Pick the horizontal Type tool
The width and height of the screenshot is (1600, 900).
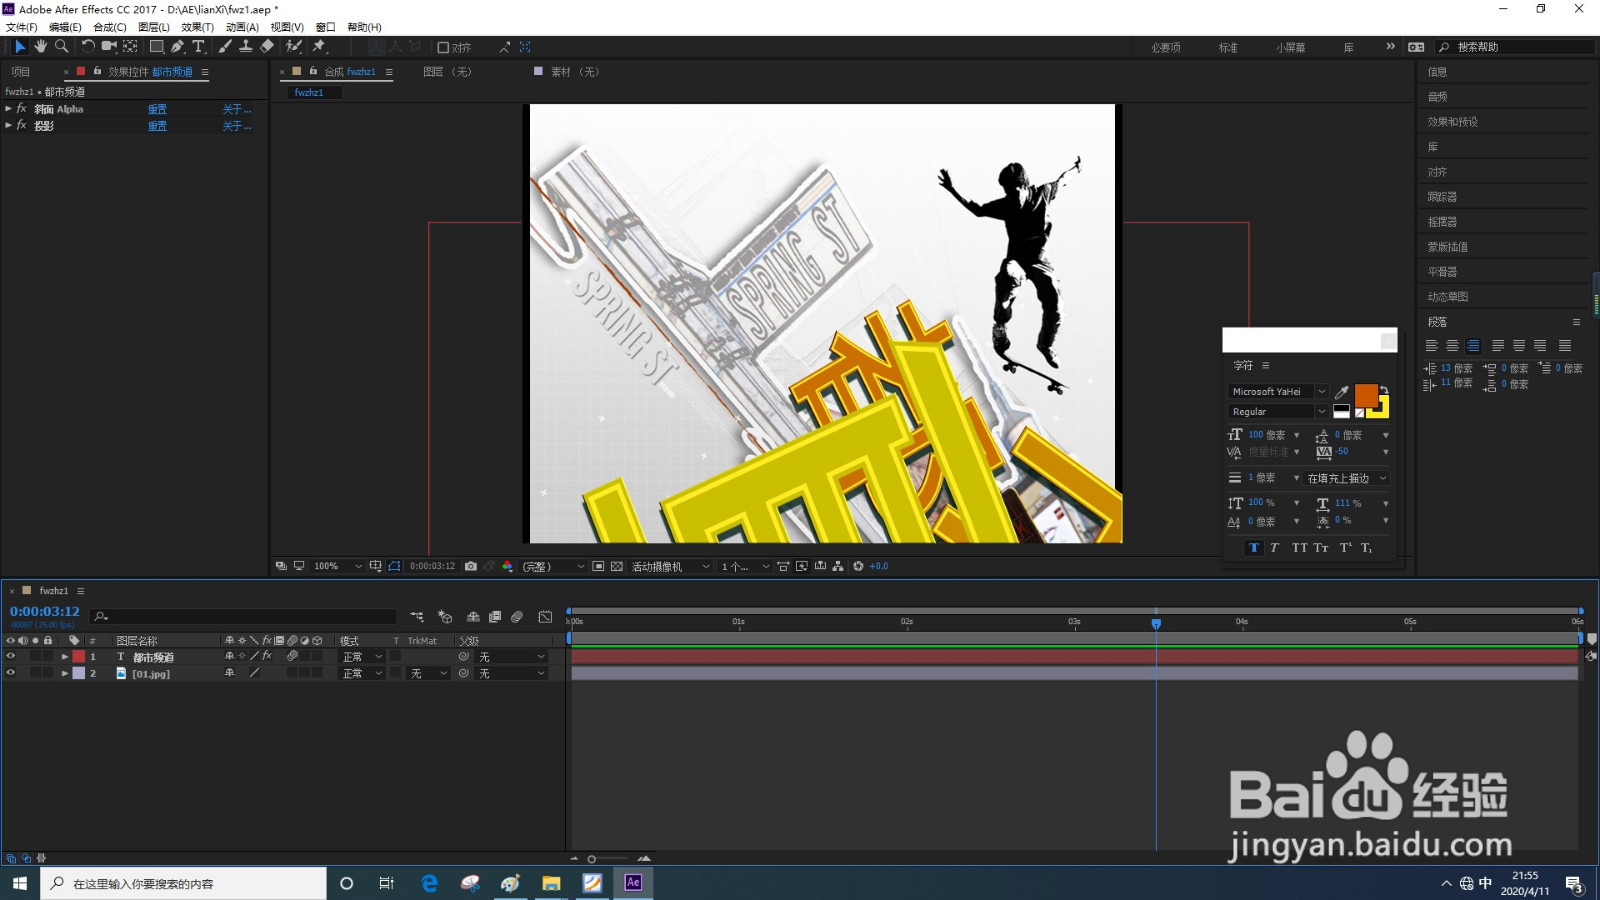[198, 47]
